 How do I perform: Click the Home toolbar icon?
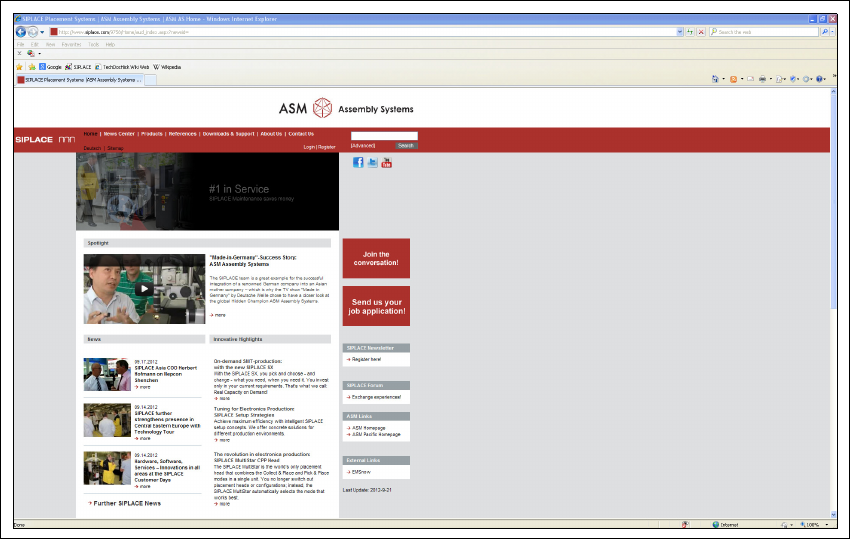pyautogui.click(x=715, y=79)
